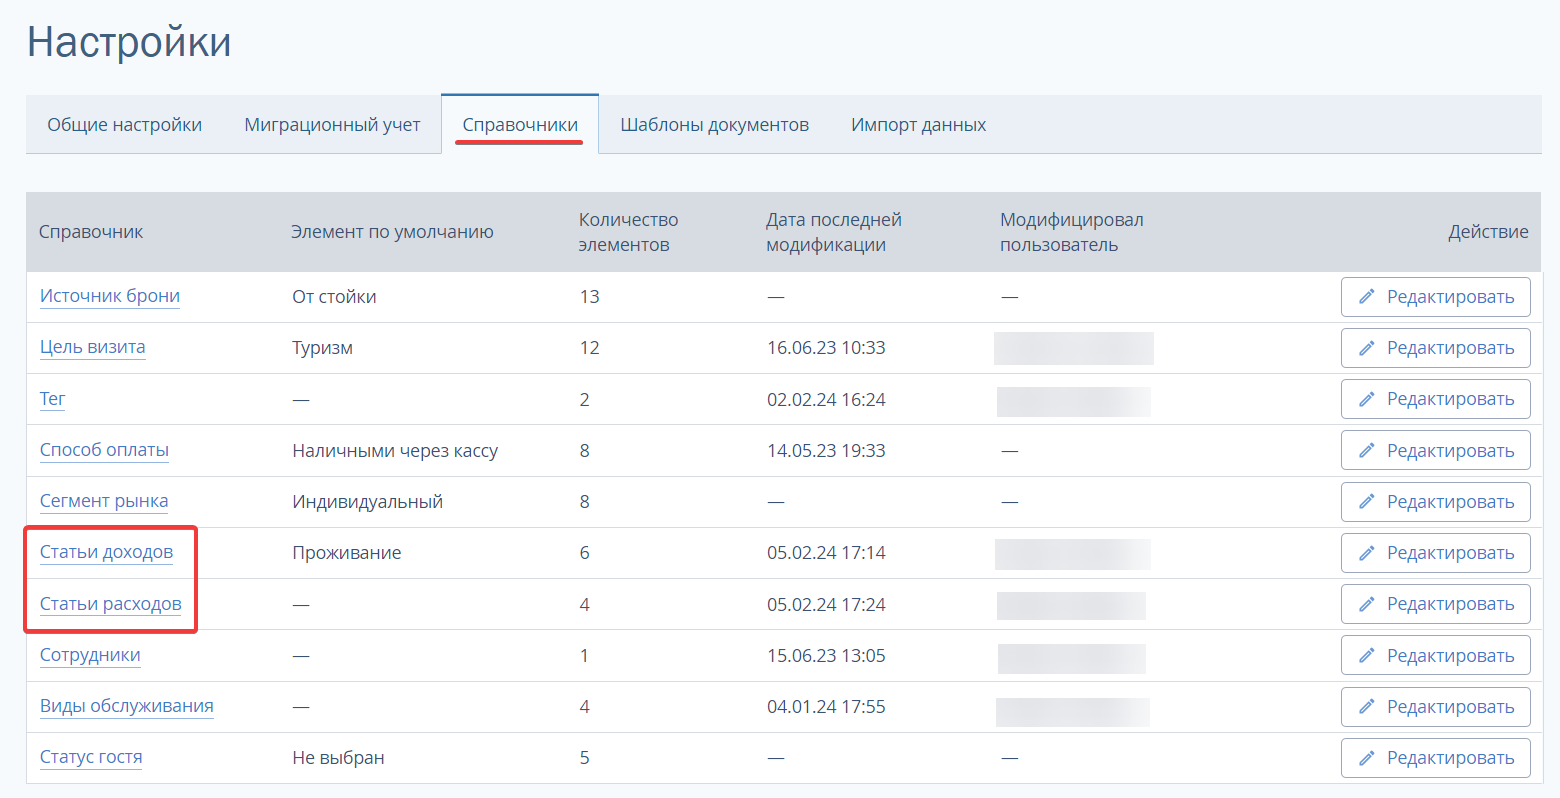
Task: Open Шаблоны документов tab
Action: point(714,125)
